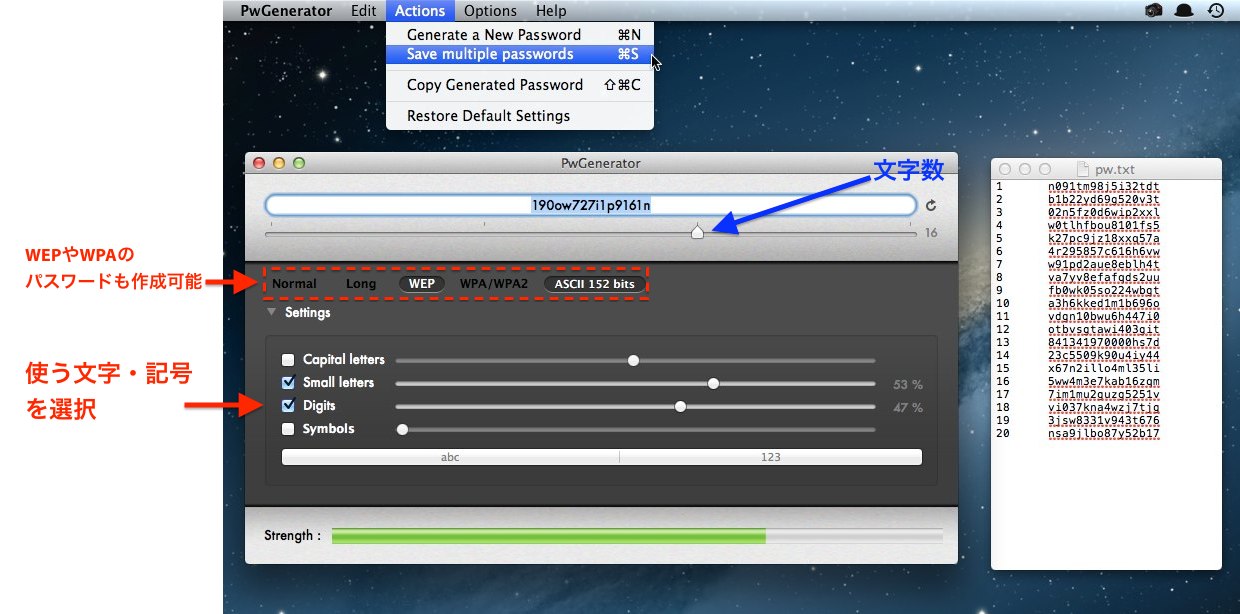Click the Strength : label

pyautogui.click(x=293, y=536)
